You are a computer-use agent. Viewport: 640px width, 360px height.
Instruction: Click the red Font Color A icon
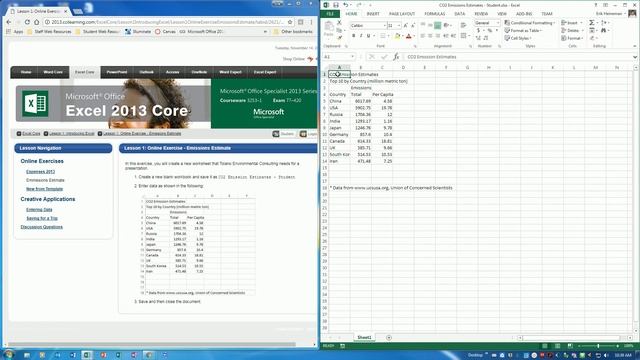click(x=409, y=36)
